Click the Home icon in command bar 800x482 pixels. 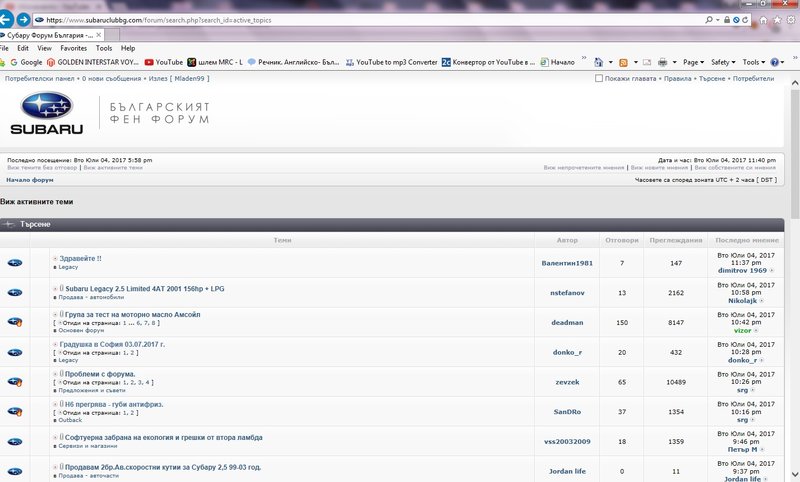coord(598,62)
